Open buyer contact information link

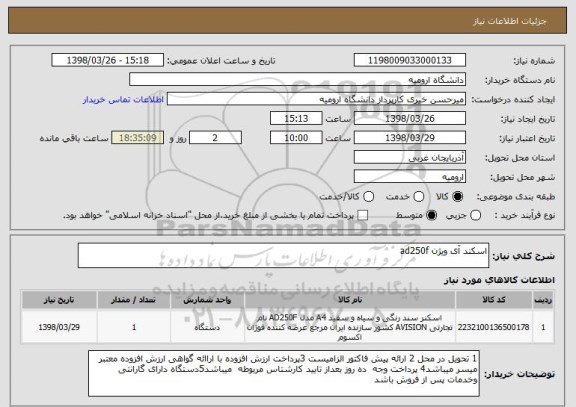123,100
